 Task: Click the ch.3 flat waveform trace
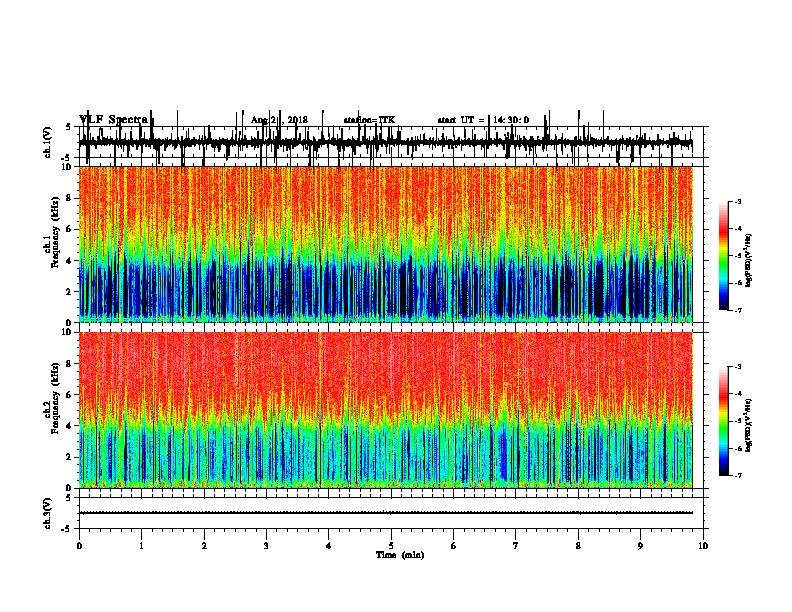[x=386, y=513]
